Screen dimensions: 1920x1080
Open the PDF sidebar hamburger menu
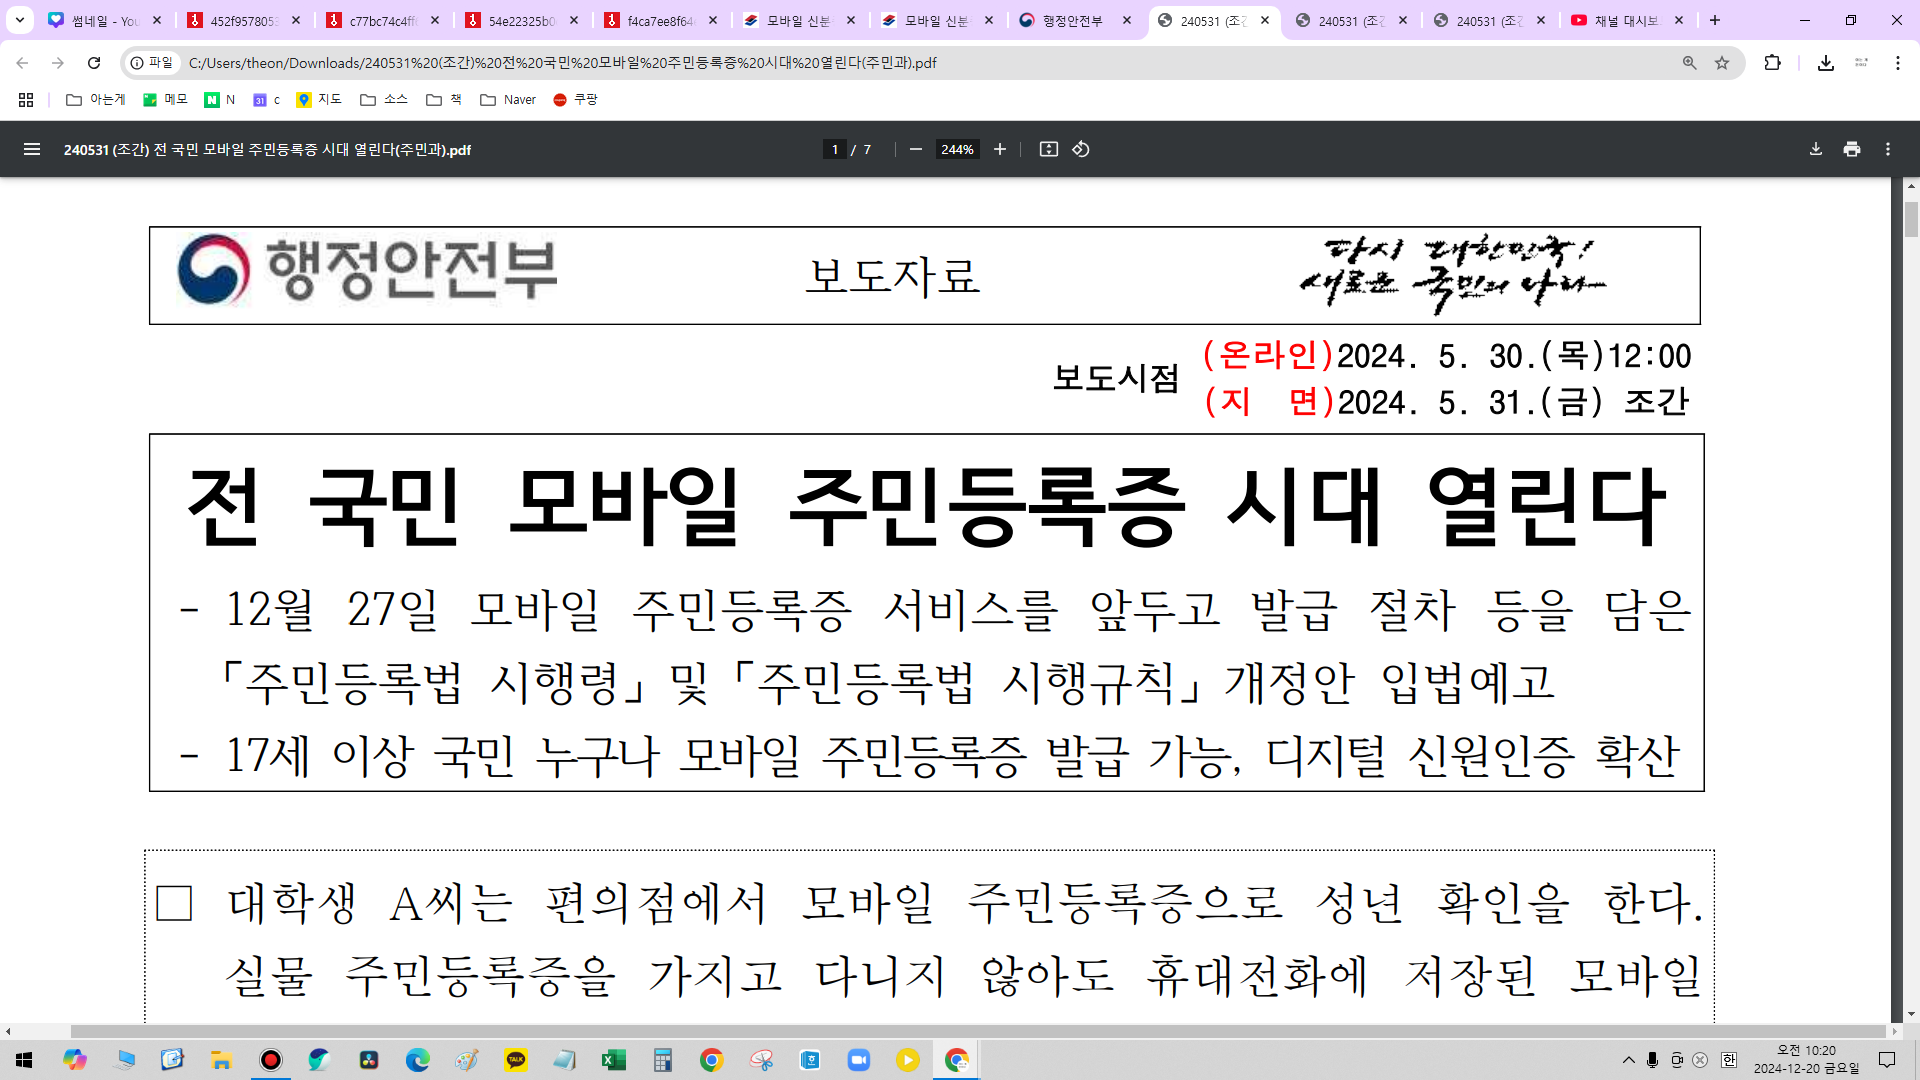32,149
